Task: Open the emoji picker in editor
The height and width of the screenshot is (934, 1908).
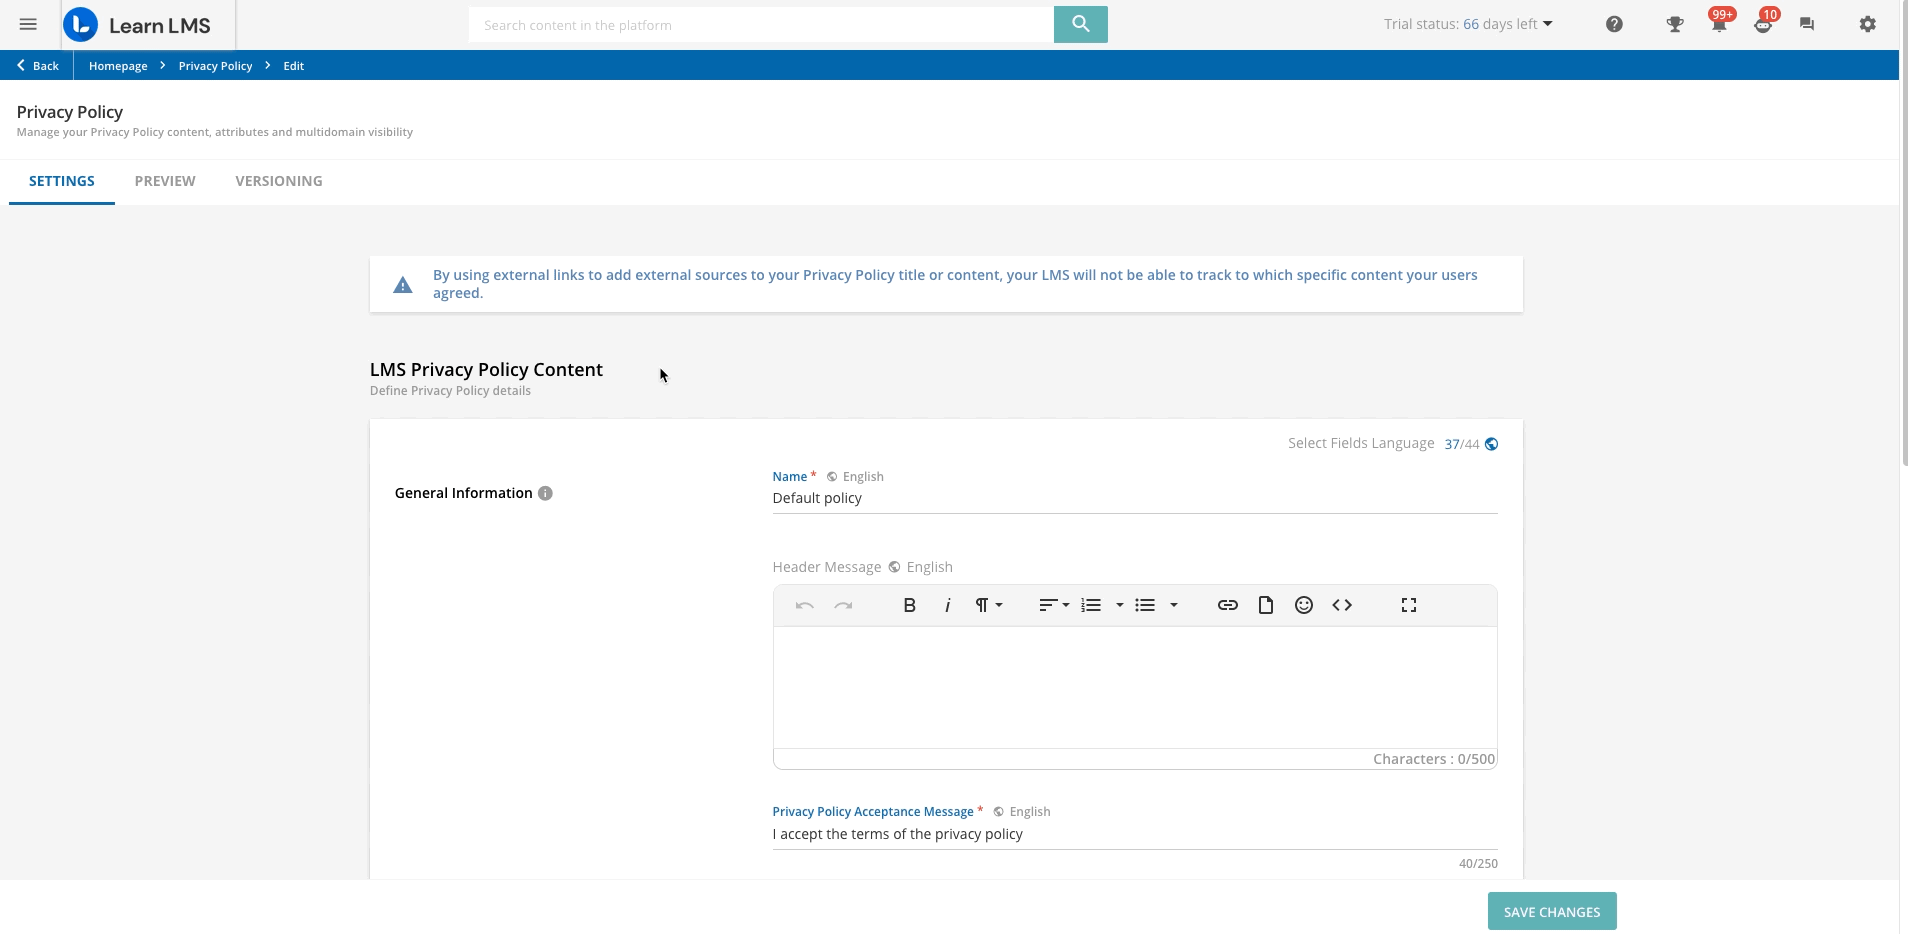Action: [x=1303, y=605]
